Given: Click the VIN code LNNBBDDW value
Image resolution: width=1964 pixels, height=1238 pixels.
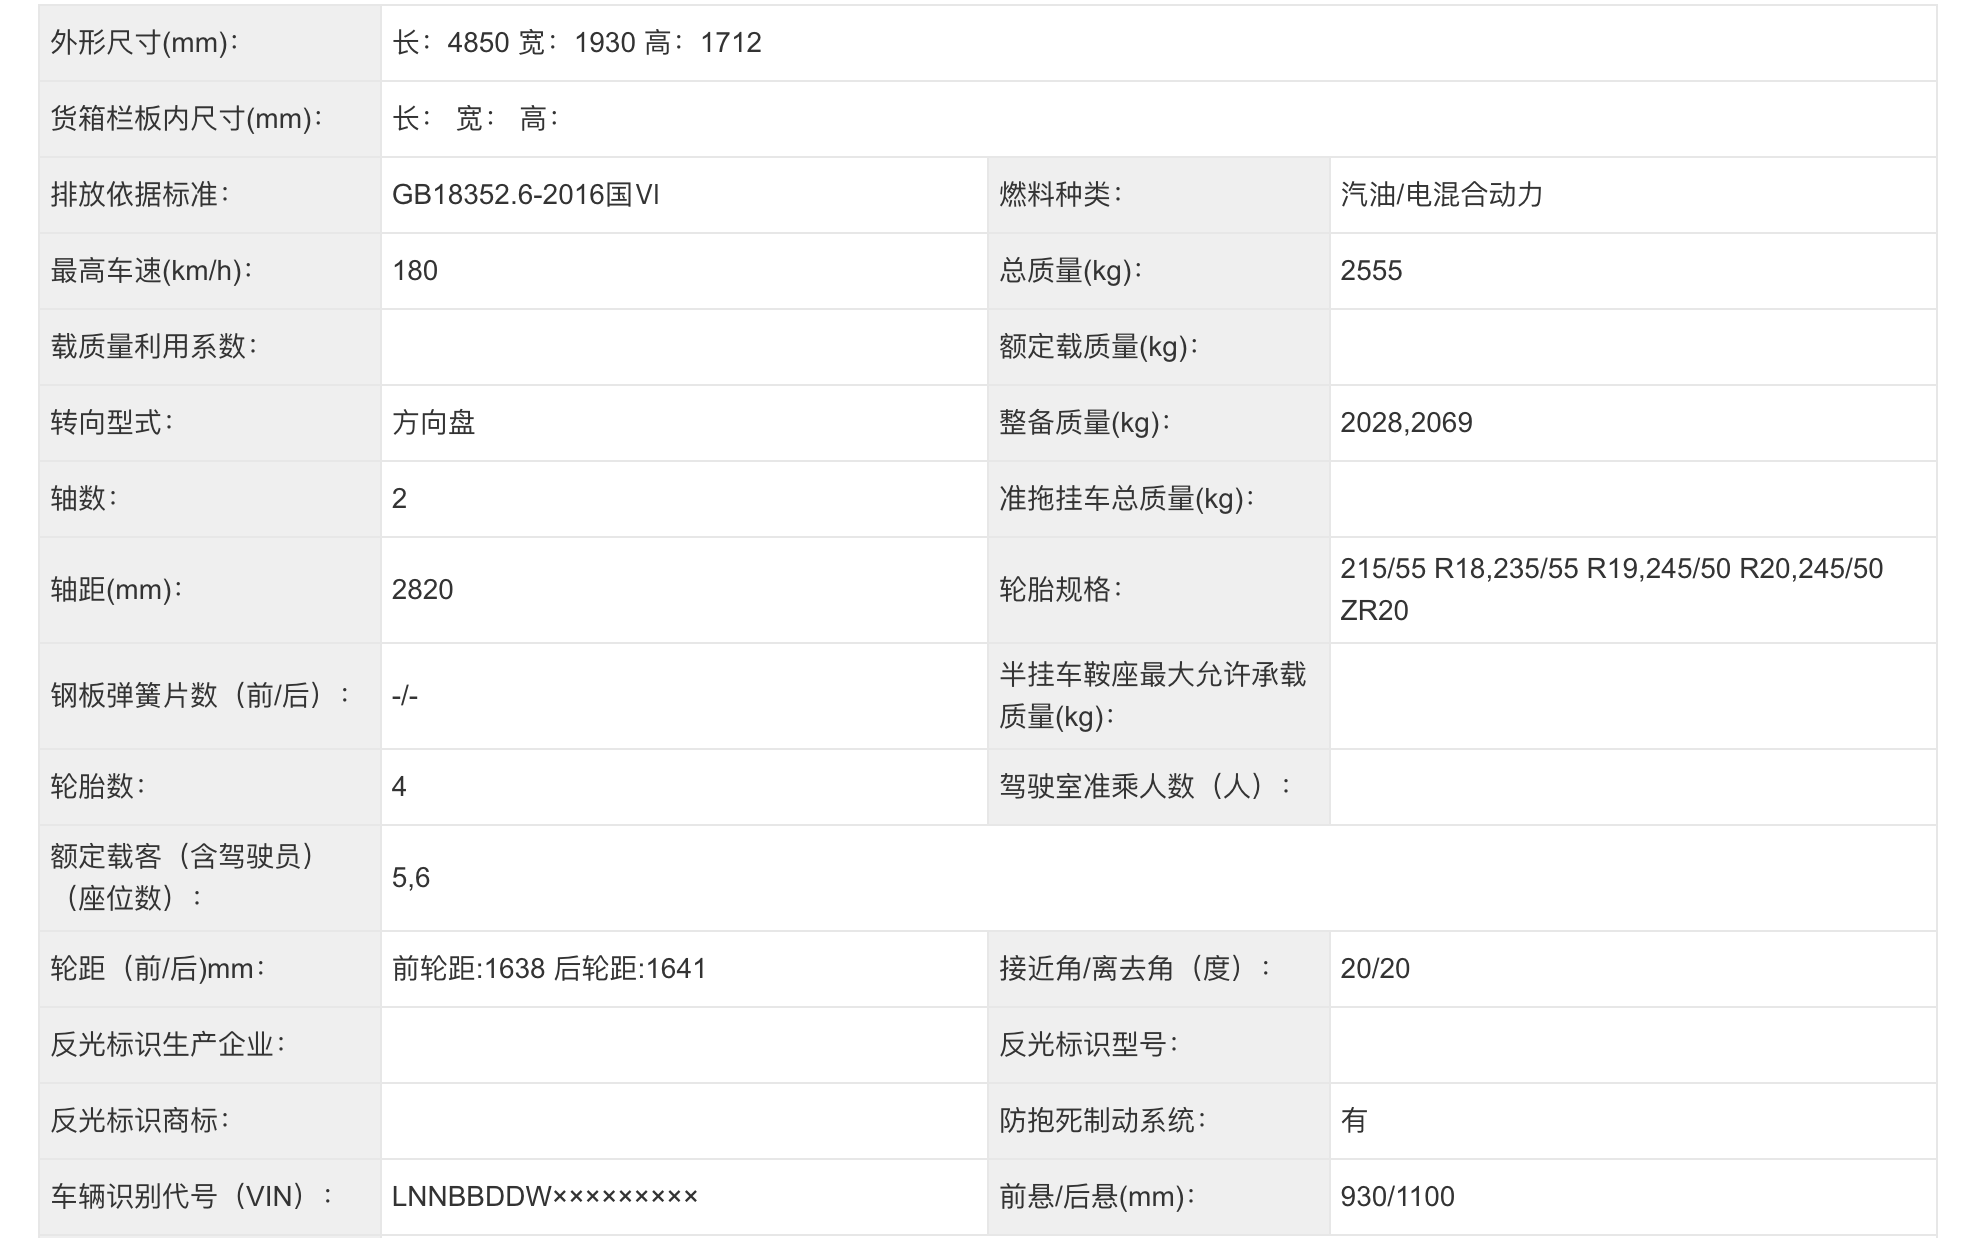Looking at the screenshot, I should click(545, 1197).
